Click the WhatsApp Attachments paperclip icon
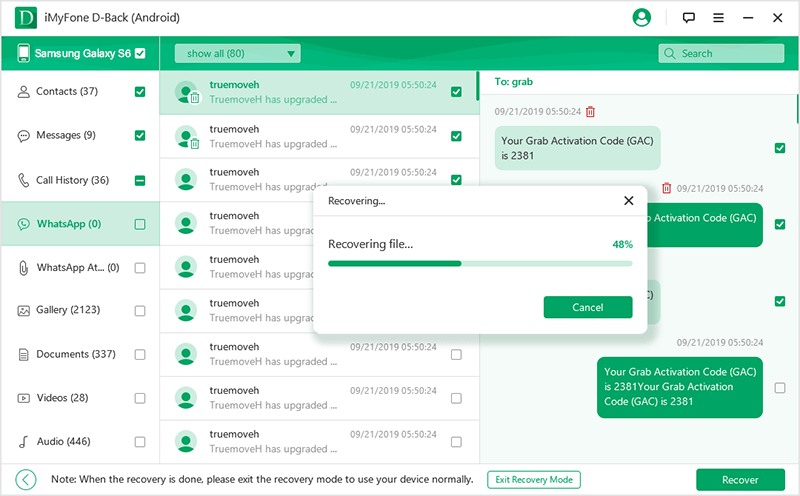 click(23, 268)
